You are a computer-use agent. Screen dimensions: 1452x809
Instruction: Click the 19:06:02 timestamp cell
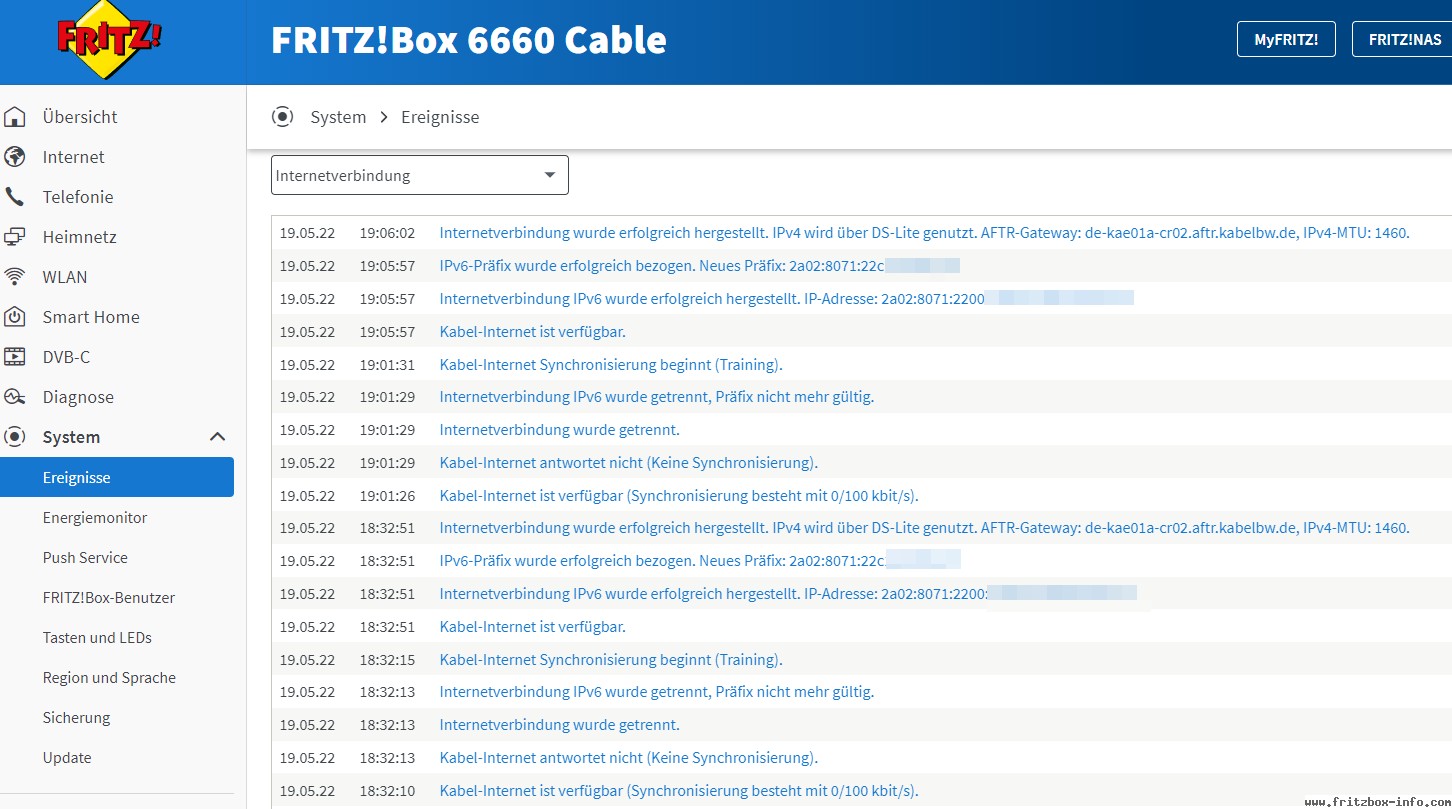coord(387,233)
